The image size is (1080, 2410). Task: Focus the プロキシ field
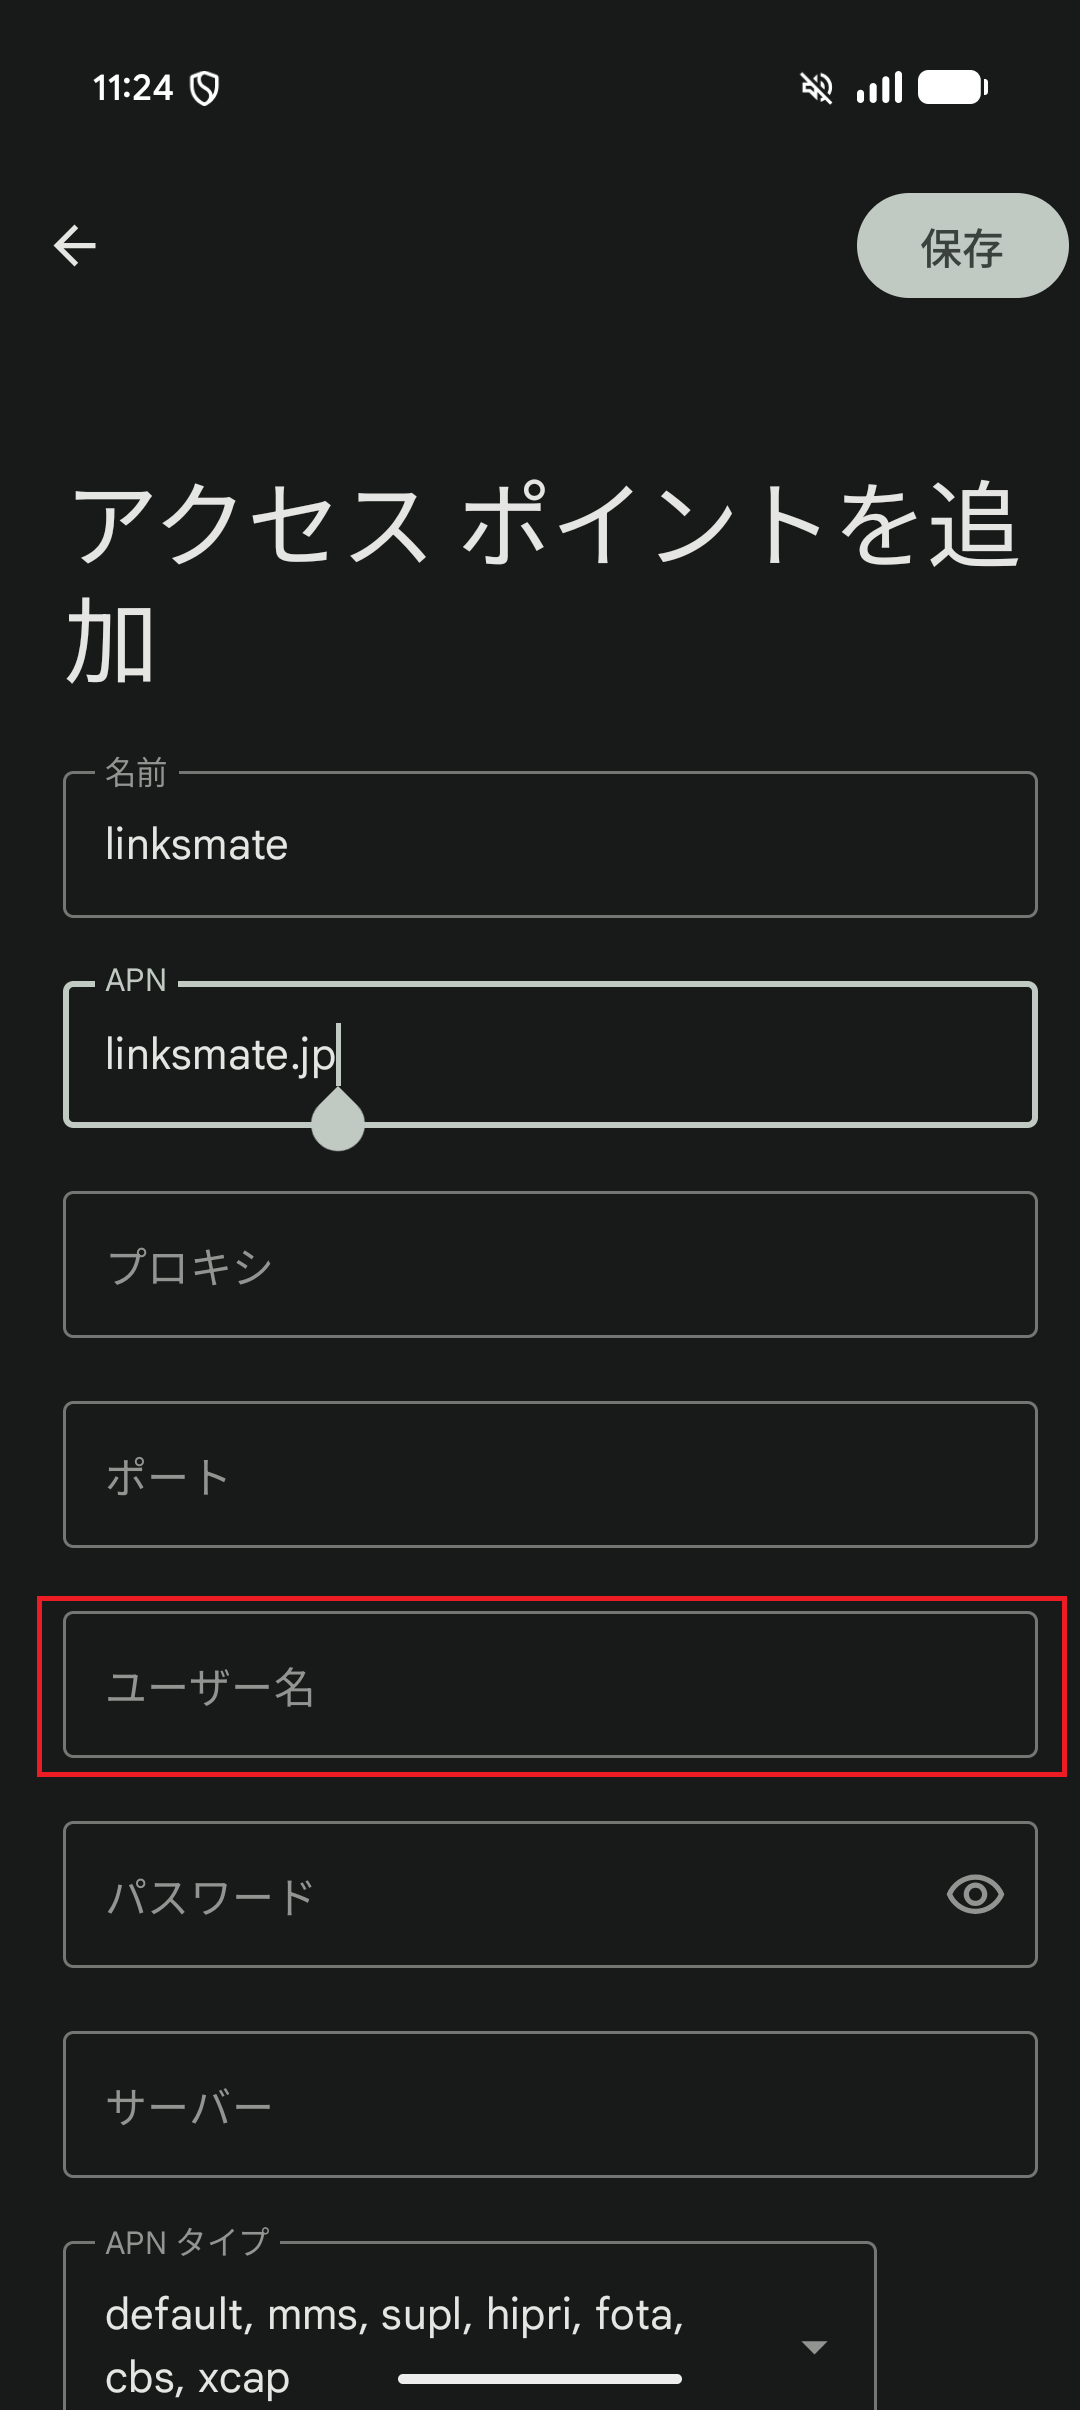coord(548,1264)
